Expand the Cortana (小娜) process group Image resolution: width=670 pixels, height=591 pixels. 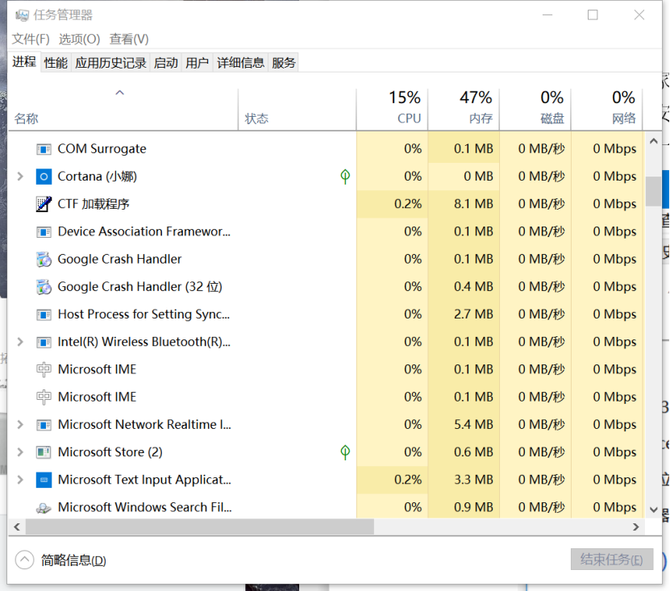click(x=20, y=176)
